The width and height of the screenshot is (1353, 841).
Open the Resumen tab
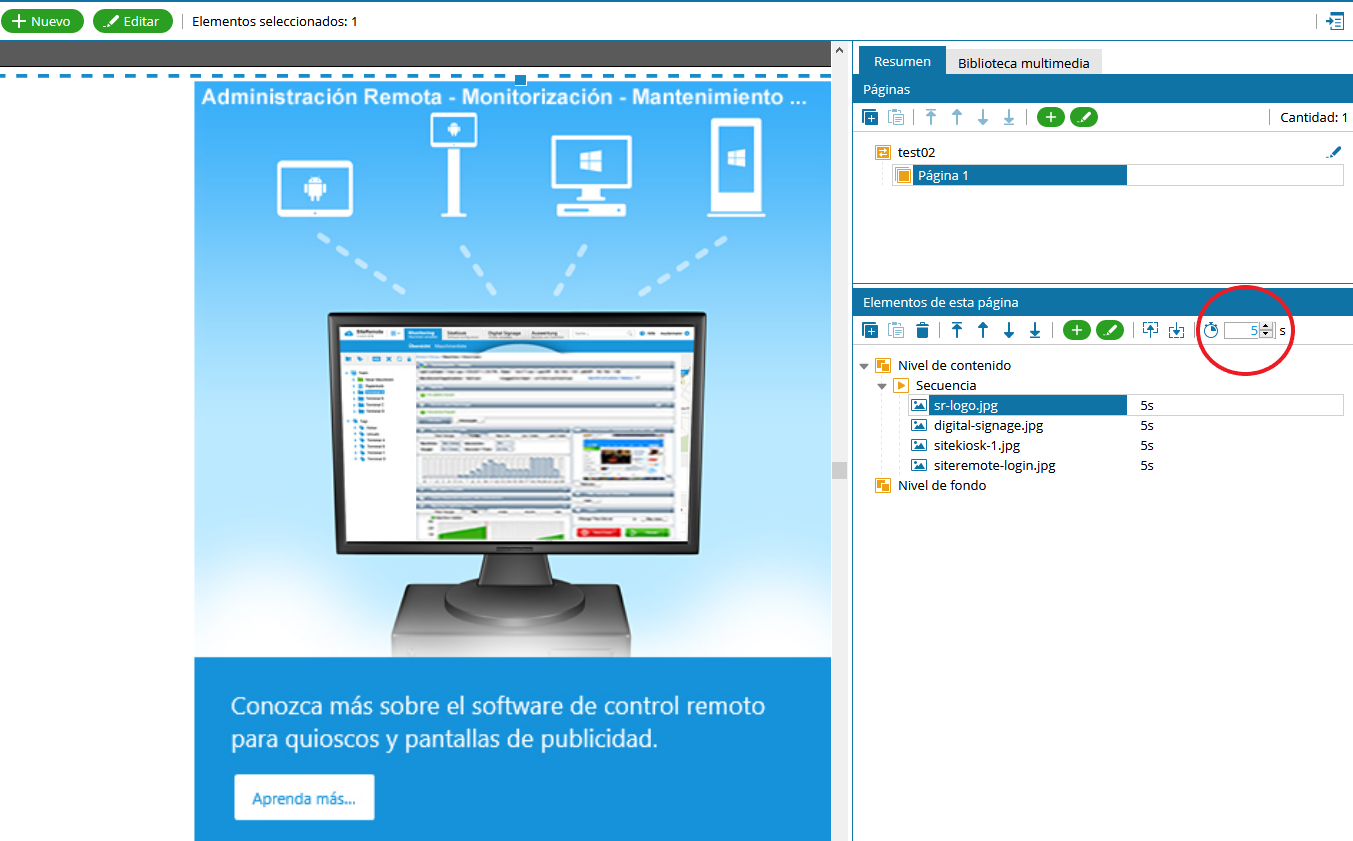coord(901,61)
